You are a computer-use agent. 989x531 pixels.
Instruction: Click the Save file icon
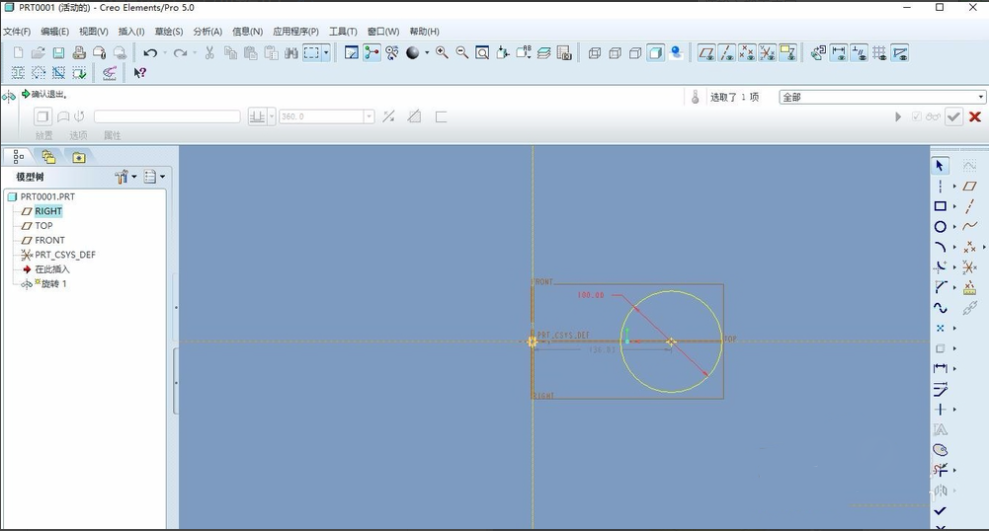(x=58, y=53)
